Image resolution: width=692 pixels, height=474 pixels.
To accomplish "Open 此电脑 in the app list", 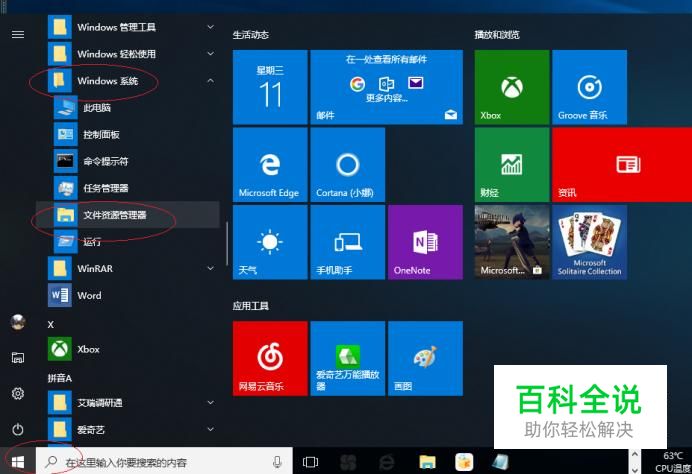I will 128,108.
